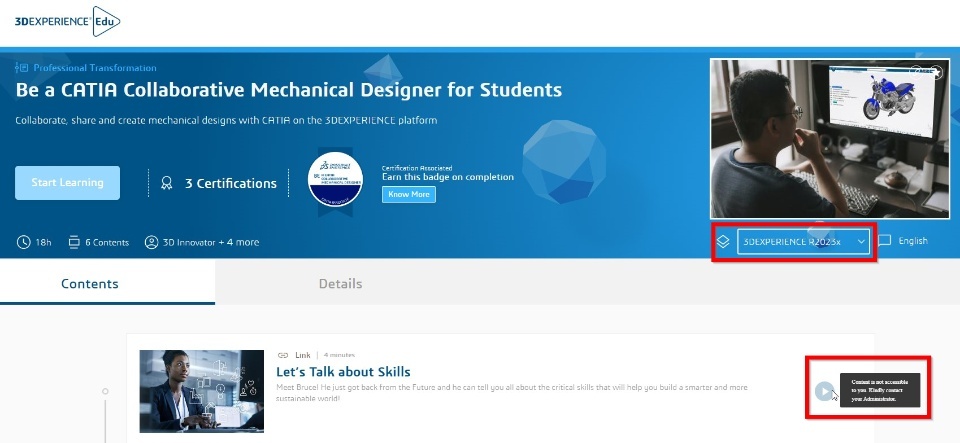Click the English language speech bubble icon
960x443 pixels.
(884, 241)
